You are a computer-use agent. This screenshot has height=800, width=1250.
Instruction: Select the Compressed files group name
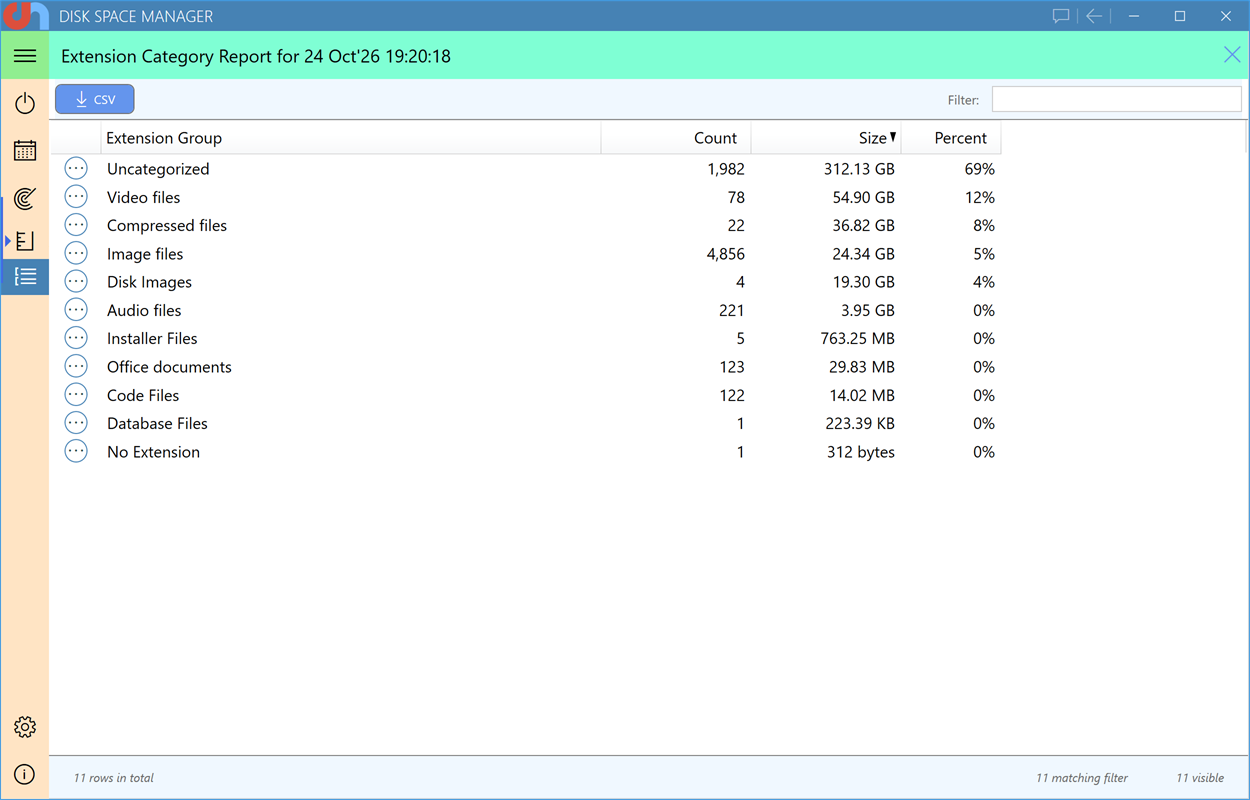click(167, 225)
